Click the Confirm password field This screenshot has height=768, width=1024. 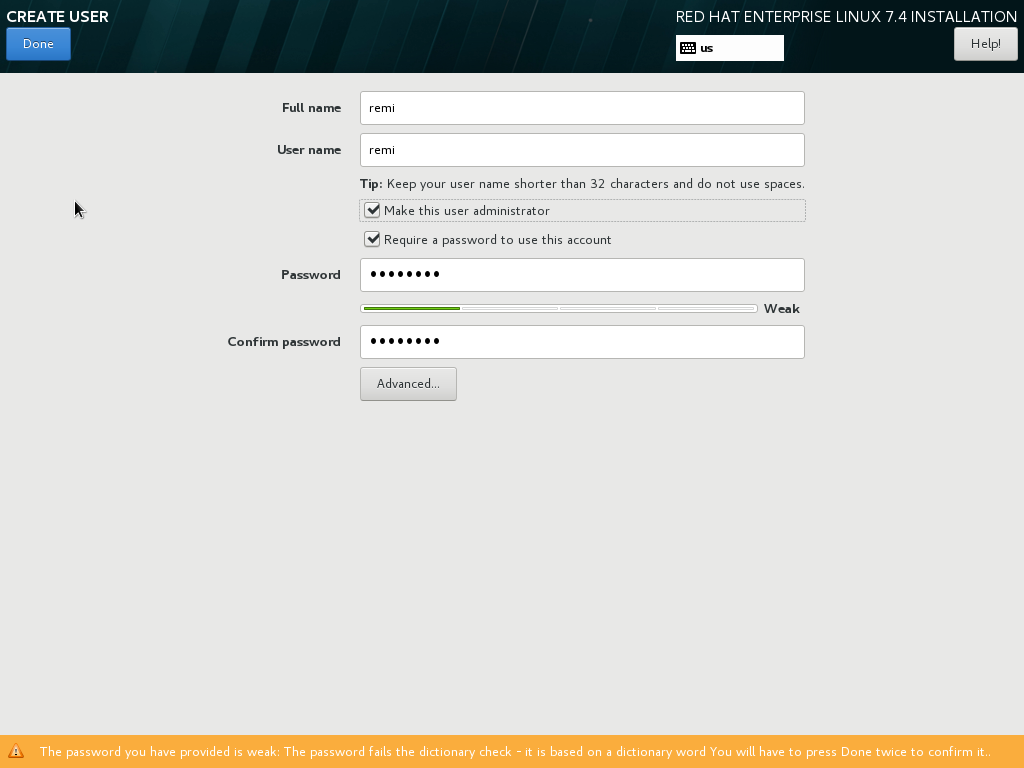point(582,342)
